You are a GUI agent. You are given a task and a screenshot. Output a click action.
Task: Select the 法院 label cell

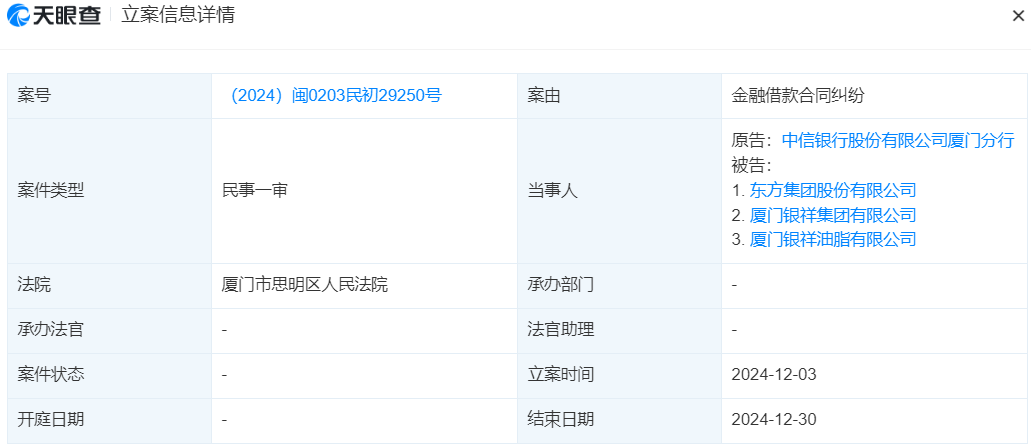[109, 286]
